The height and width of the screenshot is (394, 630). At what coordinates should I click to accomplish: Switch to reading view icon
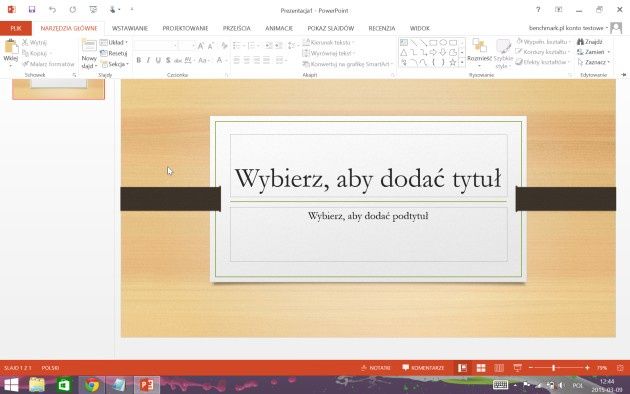(x=499, y=367)
